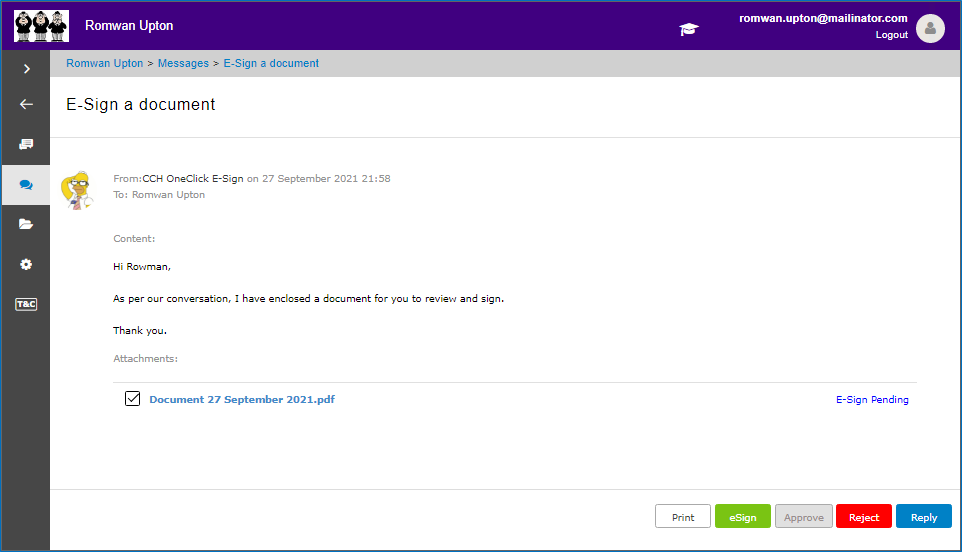
Task: Click the user profile avatar icon
Action: (x=930, y=28)
